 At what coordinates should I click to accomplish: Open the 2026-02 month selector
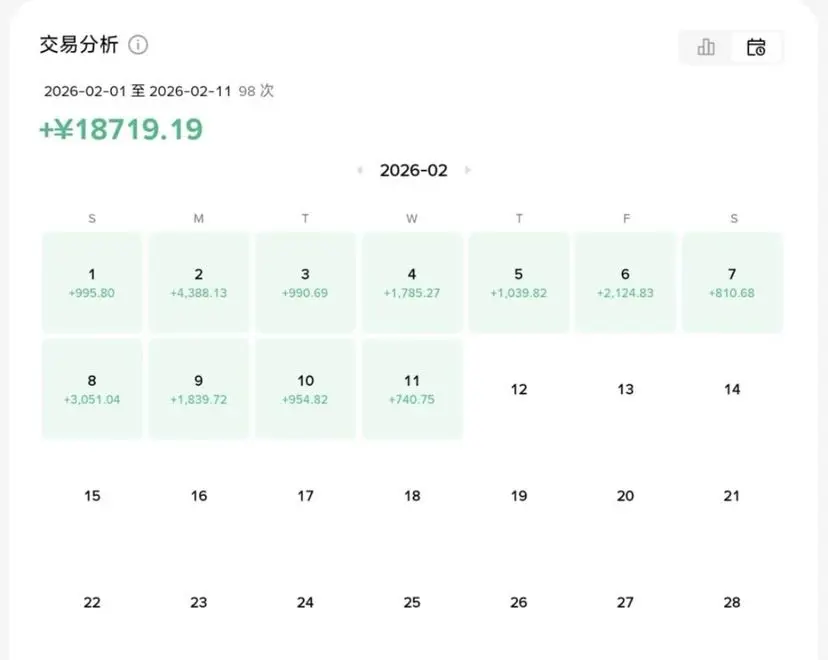pyautogui.click(x=413, y=171)
